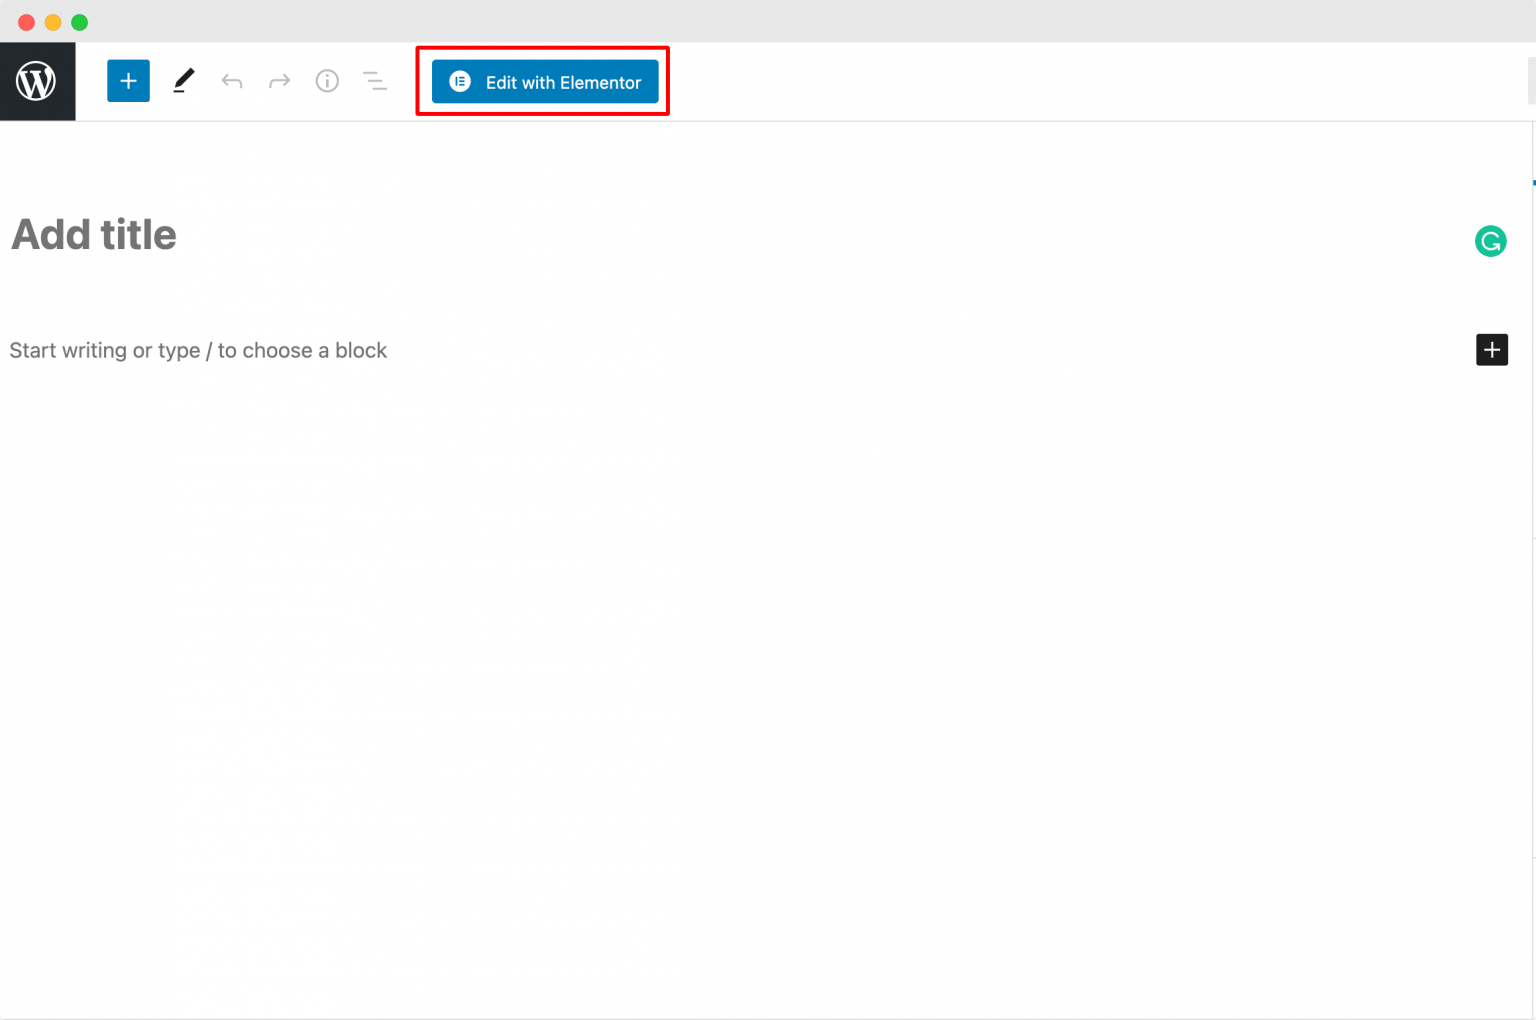Undo using the left arrow icon

click(232, 81)
